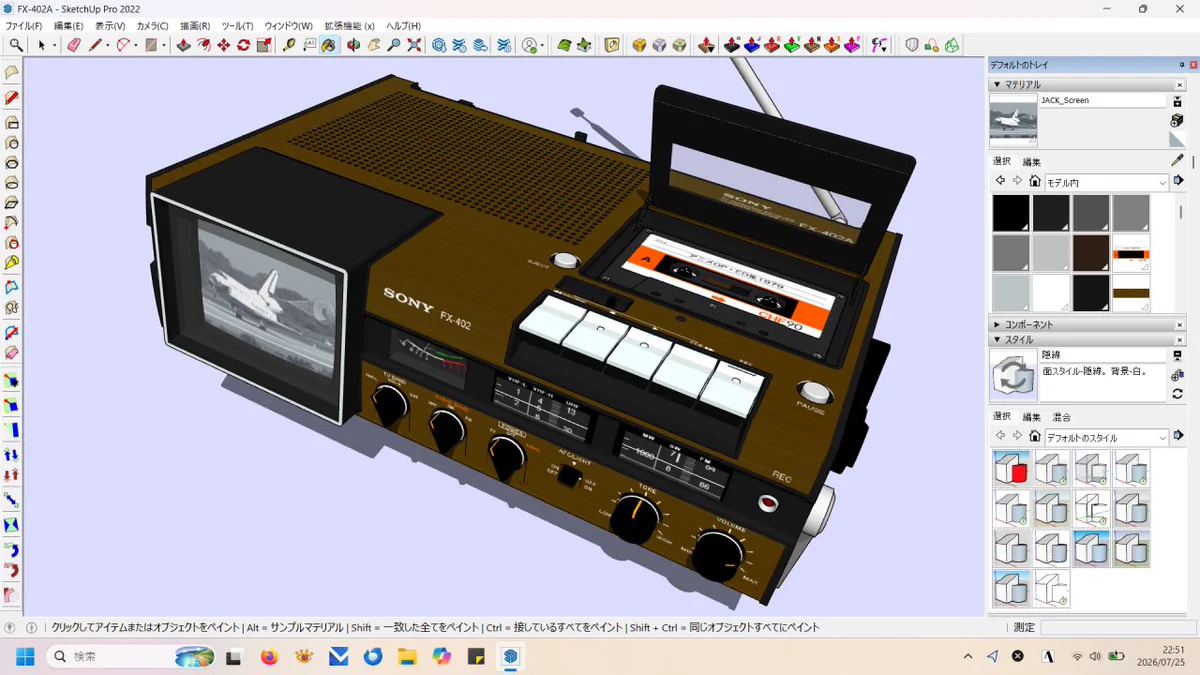Viewport: 1200px width, 675px height.
Task: Click create new material icon
Action: coord(1177,120)
